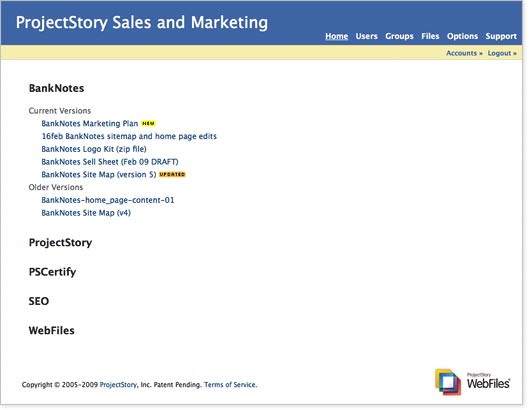The height and width of the screenshot is (410, 529).
Task: Visit the Support page
Action: (501, 36)
